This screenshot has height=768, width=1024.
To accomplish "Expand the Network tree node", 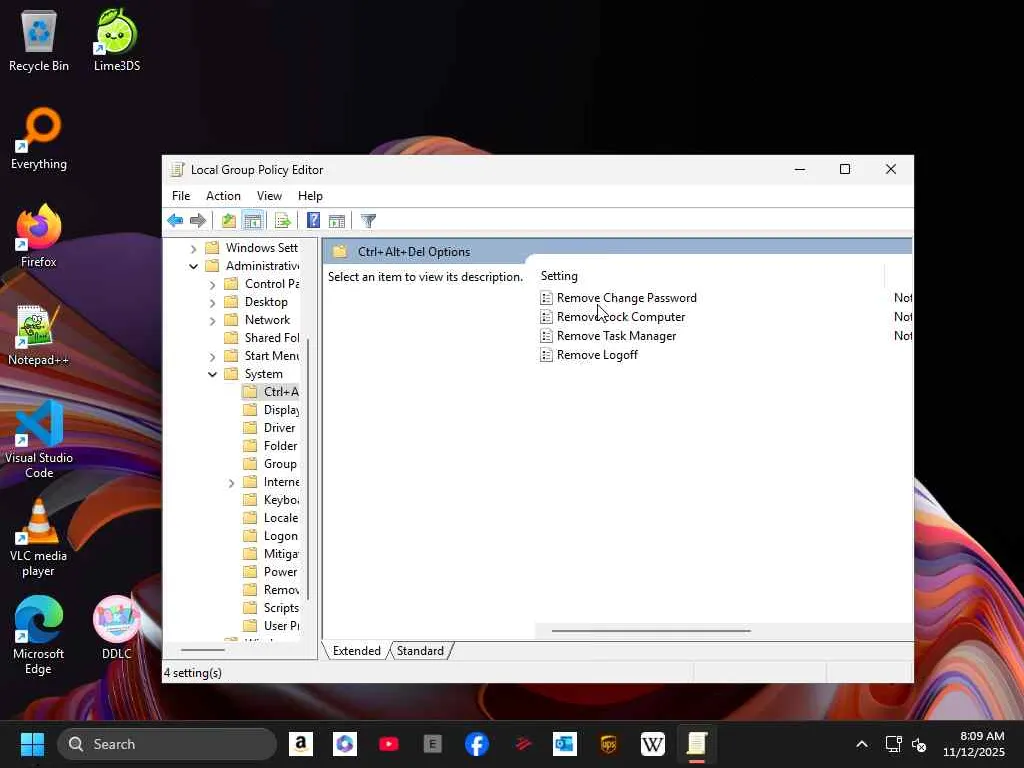I will point(212,321).
